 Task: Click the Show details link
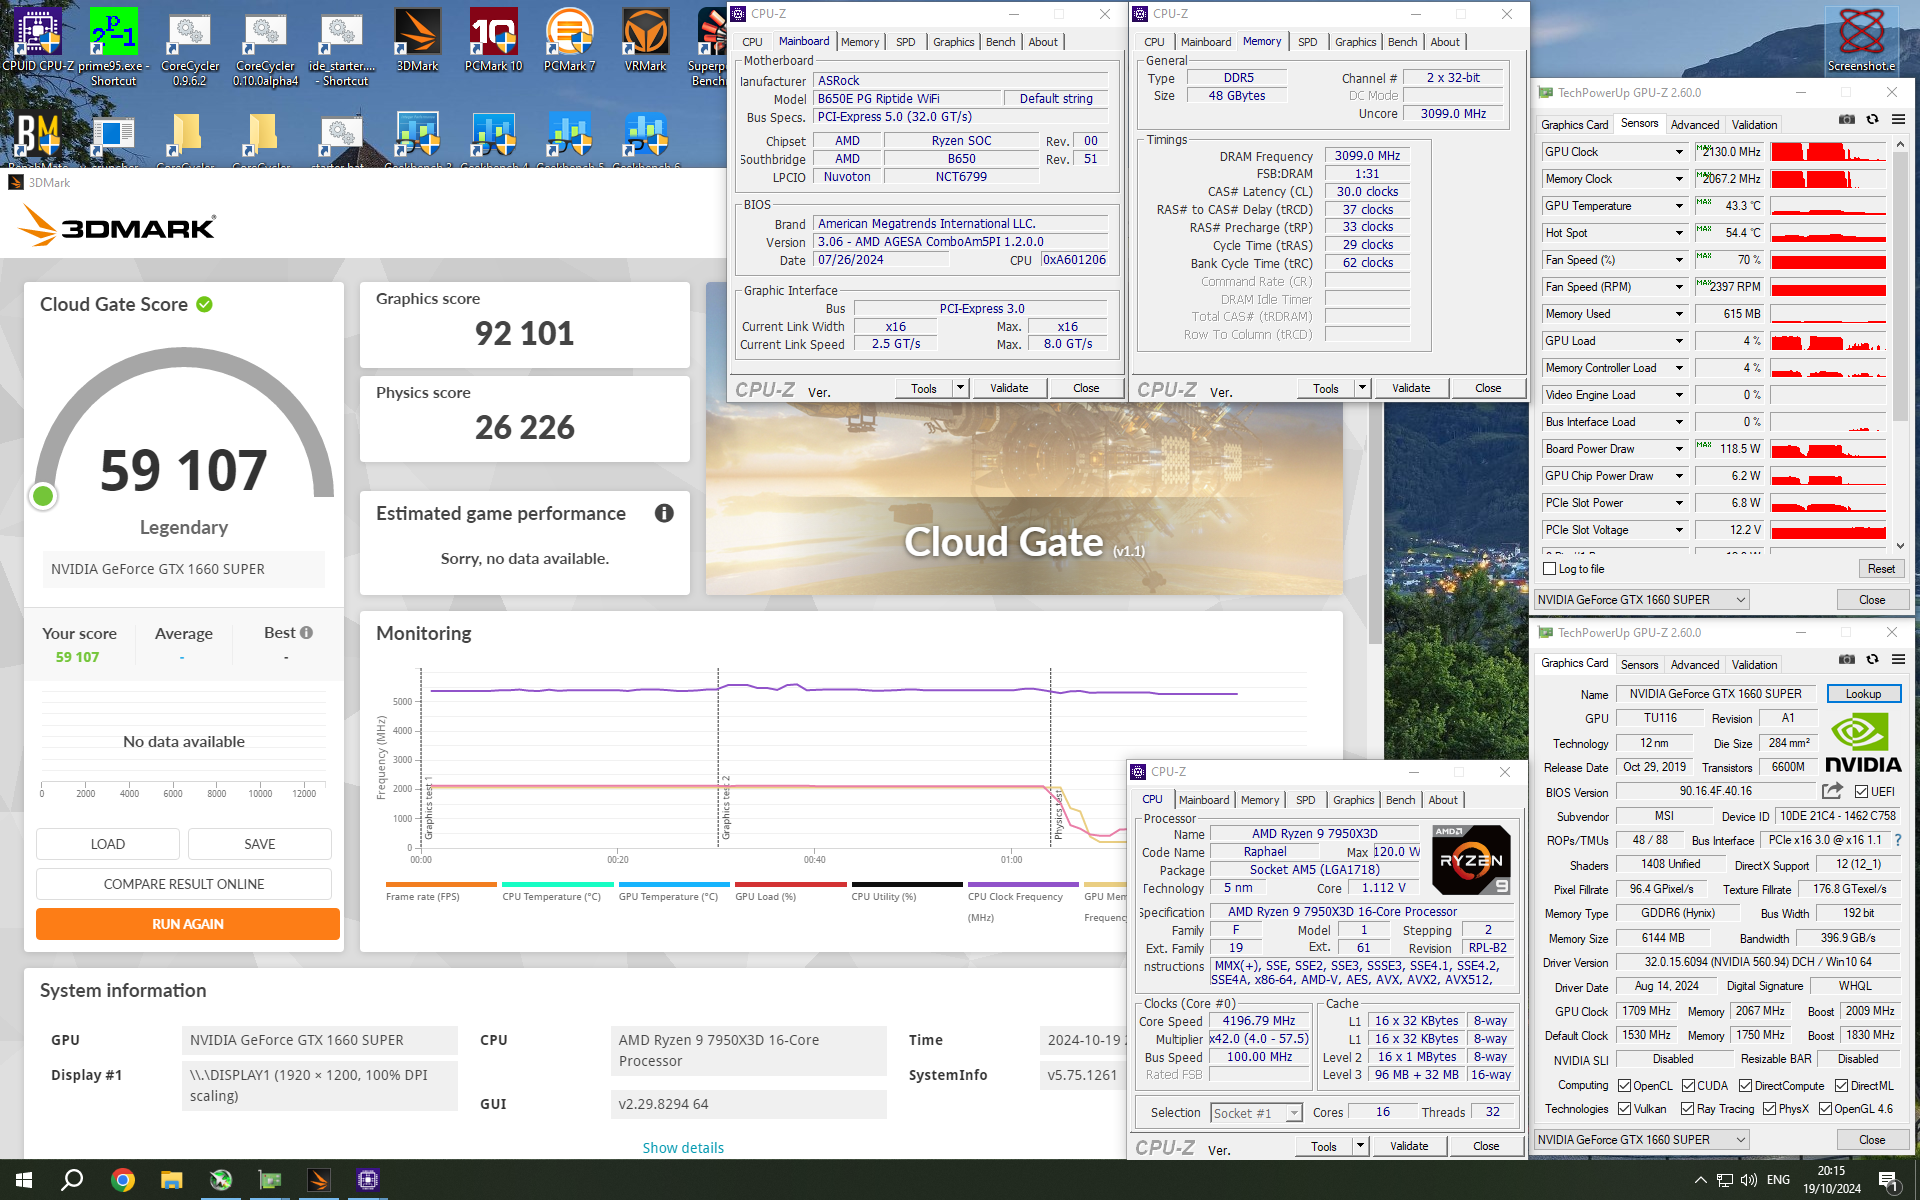(683, 1148)
